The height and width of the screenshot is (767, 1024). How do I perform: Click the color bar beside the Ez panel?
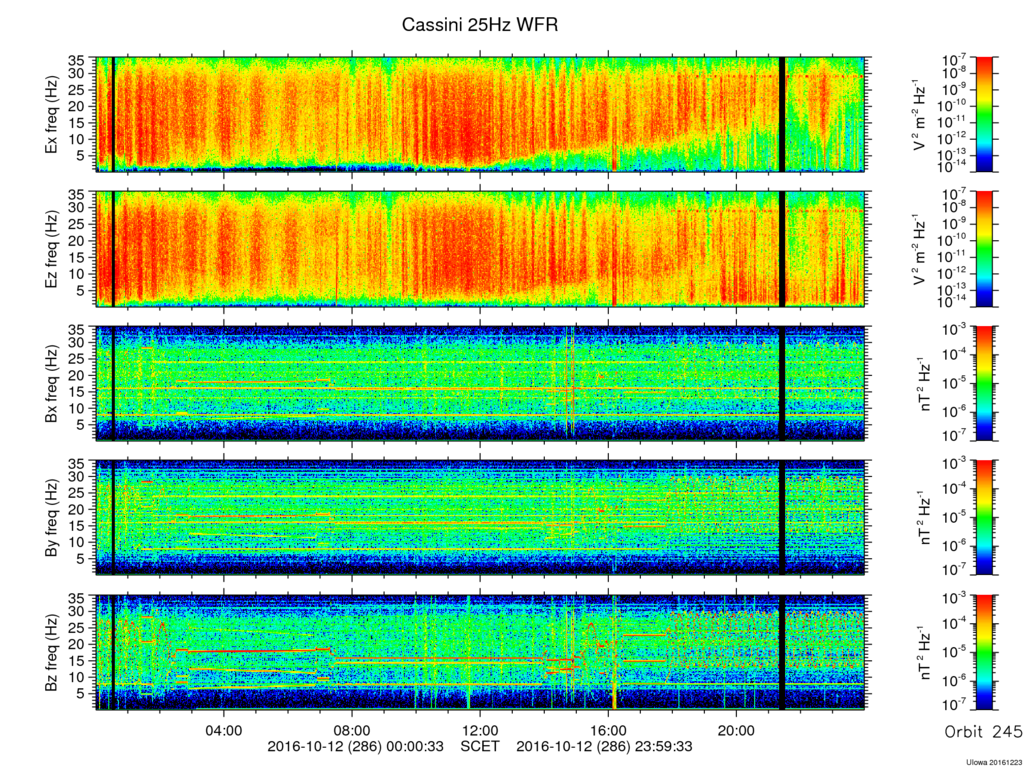click(985, 249)
